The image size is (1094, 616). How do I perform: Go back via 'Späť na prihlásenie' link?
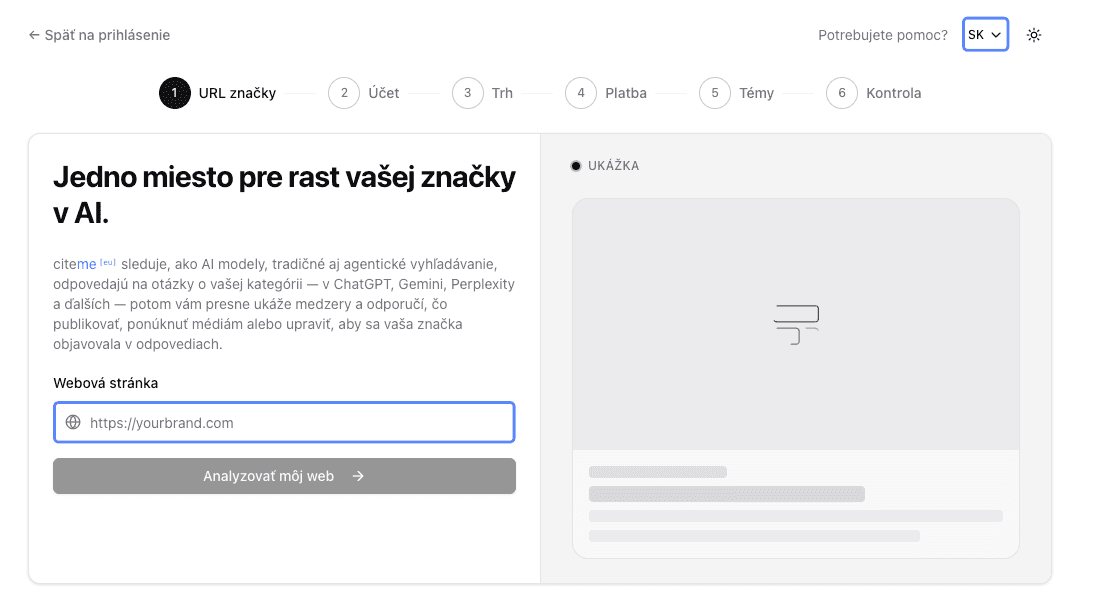(99, 35)
